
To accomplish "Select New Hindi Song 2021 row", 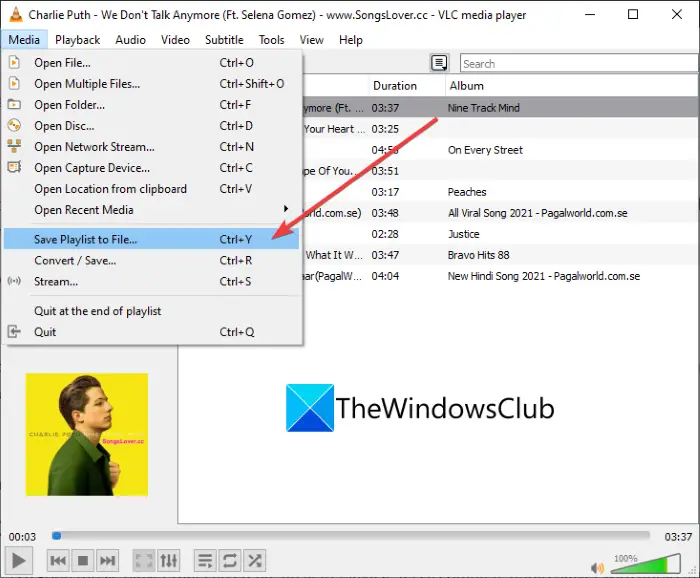I will (x=500, y=276).
